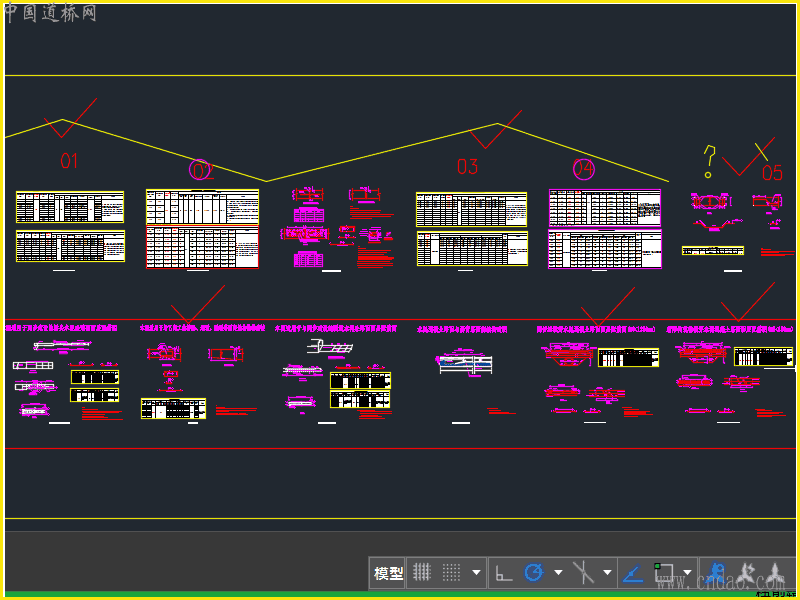Select the red 01 sheet number text

coord(69,160)
